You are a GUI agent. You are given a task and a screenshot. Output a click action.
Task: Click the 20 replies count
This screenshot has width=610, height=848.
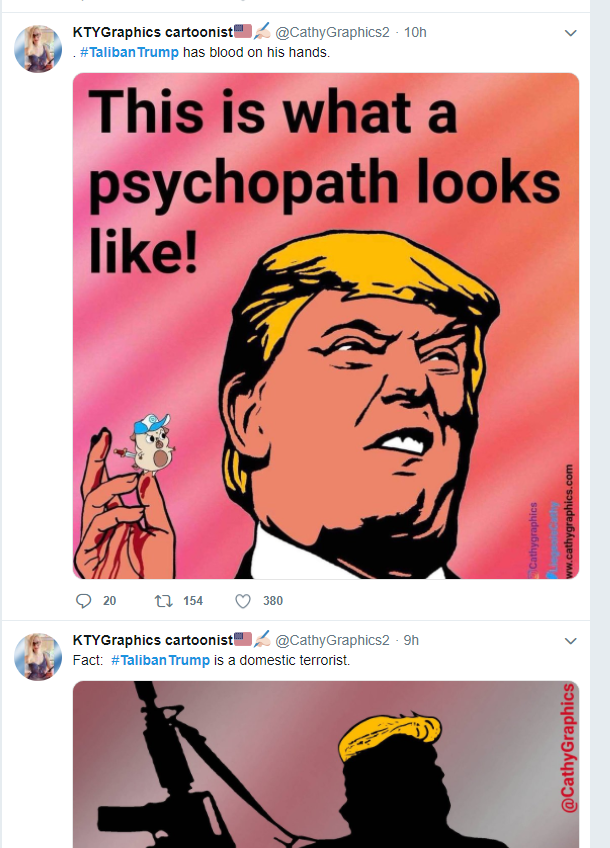click(x=110, y=601)
